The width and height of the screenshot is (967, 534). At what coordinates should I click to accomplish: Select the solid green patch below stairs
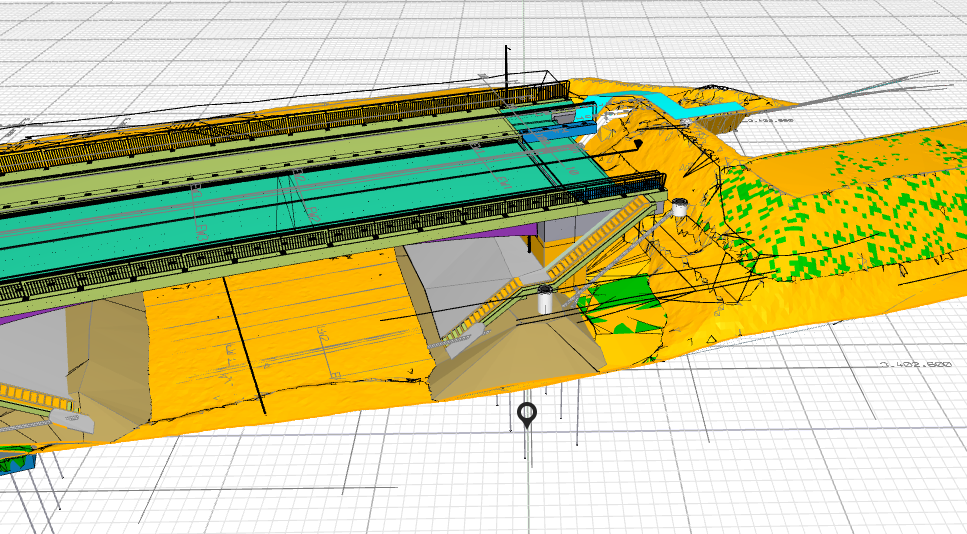pos(623,305)
